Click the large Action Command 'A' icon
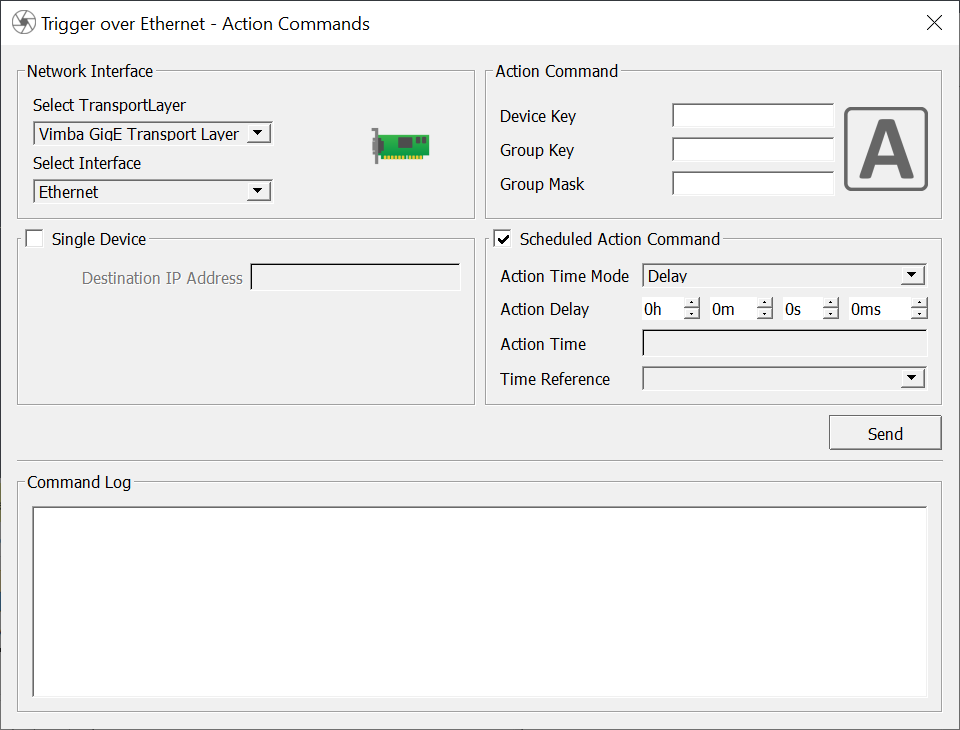 [885, 149]
